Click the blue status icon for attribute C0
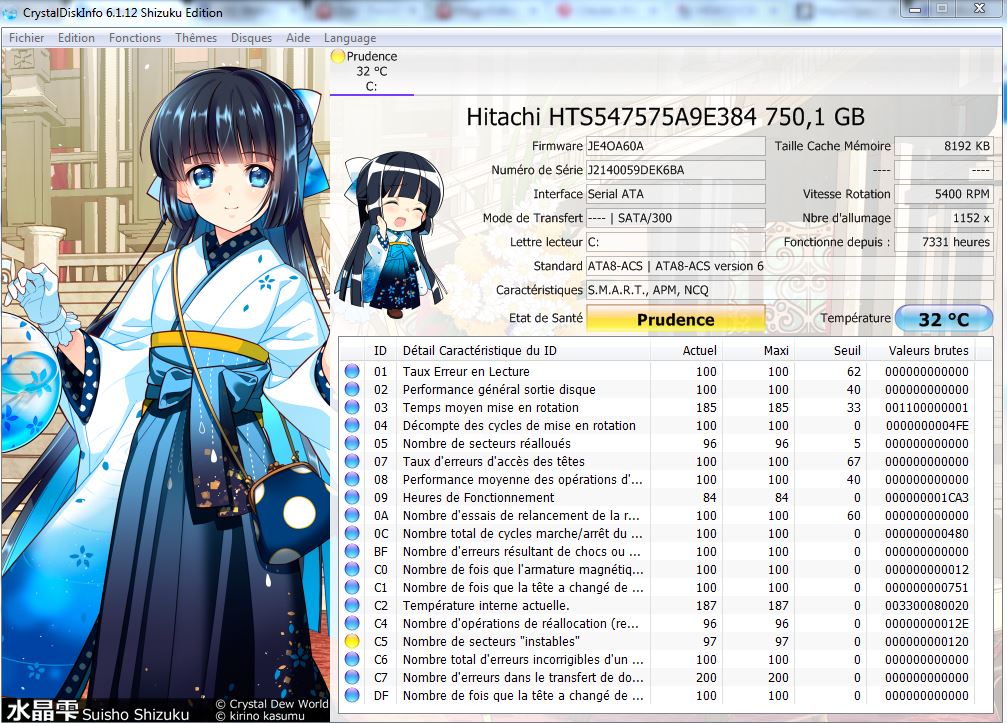Image resolution: width=1007 pixels, height=723 pixels. 352,569
